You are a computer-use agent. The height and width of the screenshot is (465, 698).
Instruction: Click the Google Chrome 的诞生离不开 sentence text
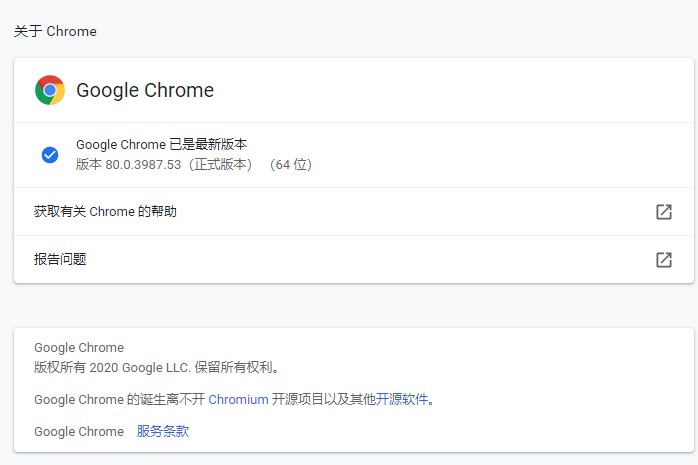119,399
